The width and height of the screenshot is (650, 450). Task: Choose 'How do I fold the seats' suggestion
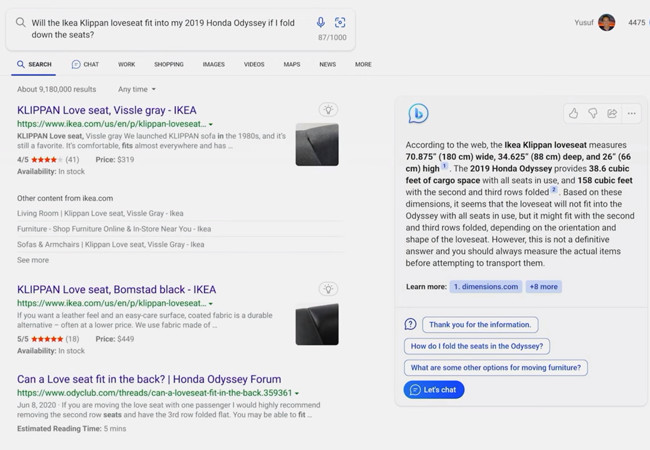(x=477, y=346)
